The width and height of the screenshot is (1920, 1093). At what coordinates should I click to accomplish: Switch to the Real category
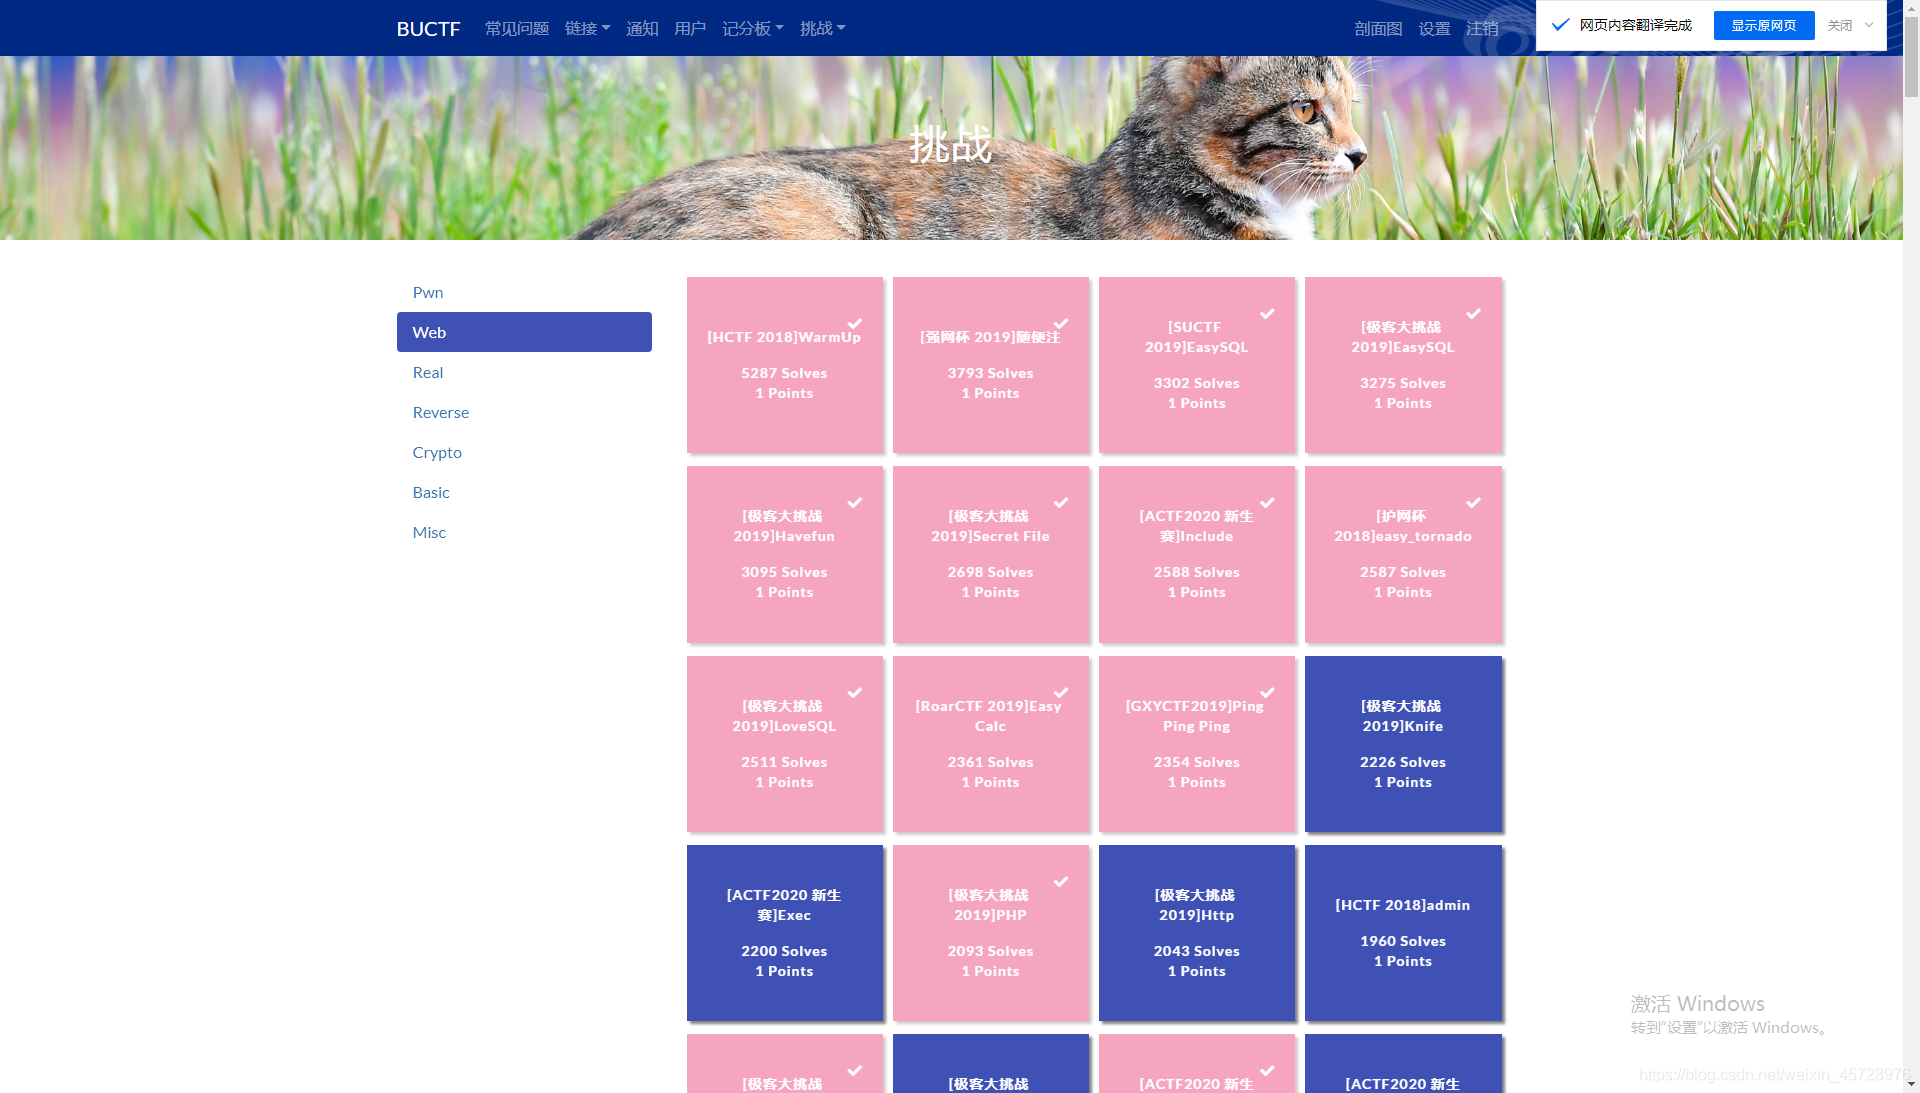pos(524,372)
